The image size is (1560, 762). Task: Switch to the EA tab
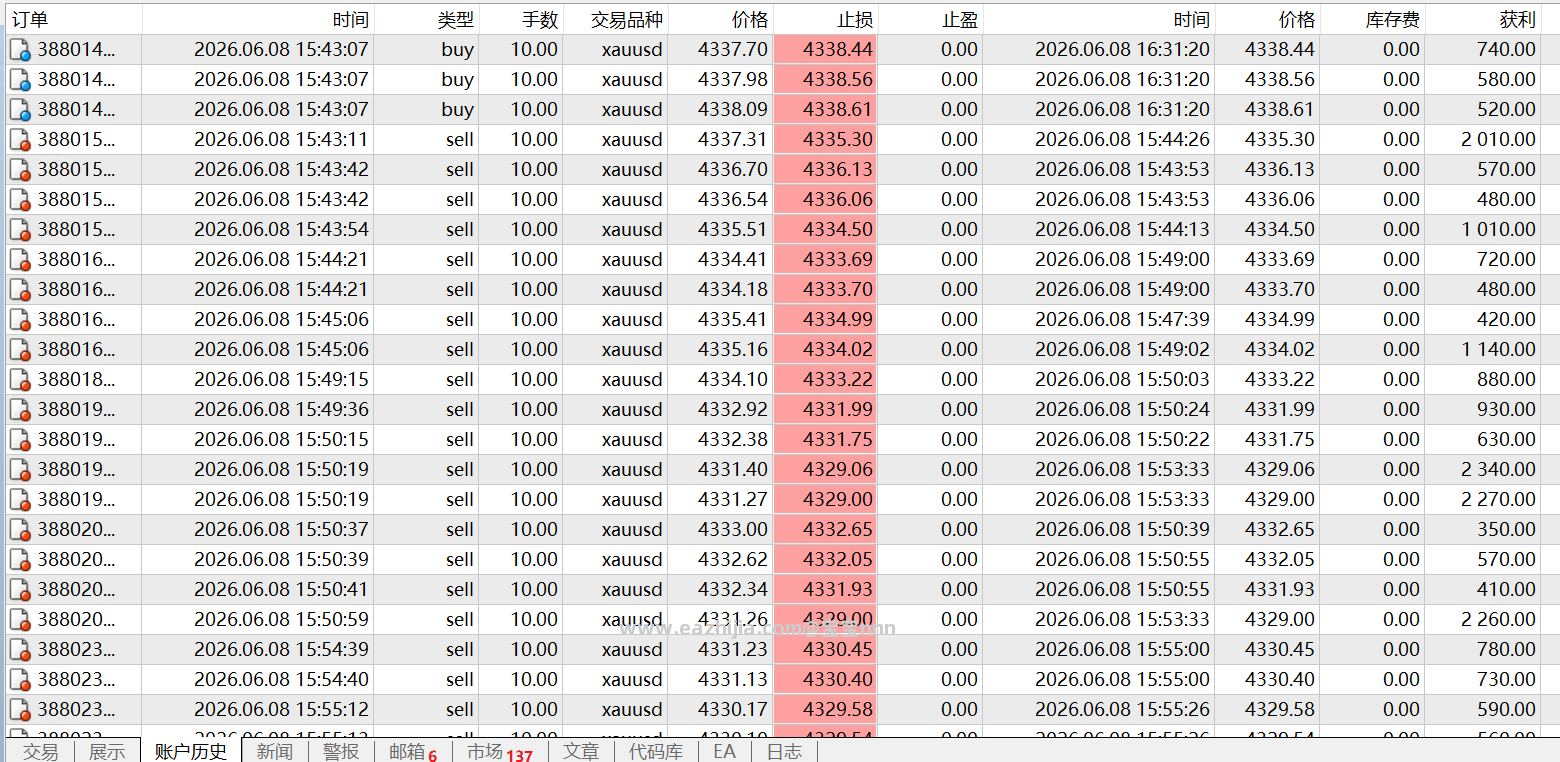[x=725, y=751]
